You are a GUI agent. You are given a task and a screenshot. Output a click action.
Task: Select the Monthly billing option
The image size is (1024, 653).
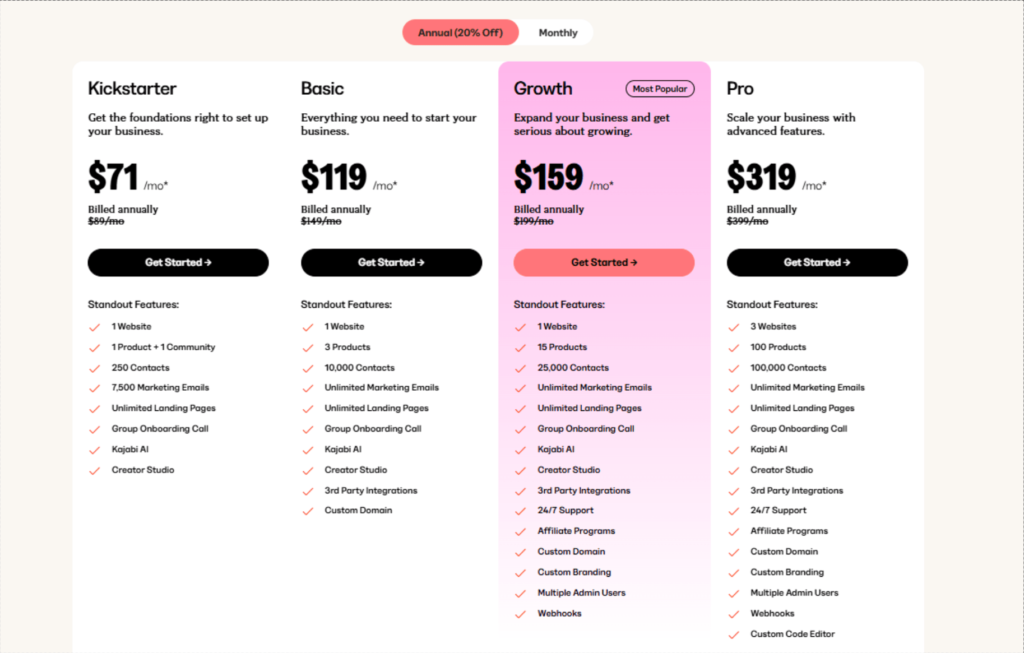point(558,33)
